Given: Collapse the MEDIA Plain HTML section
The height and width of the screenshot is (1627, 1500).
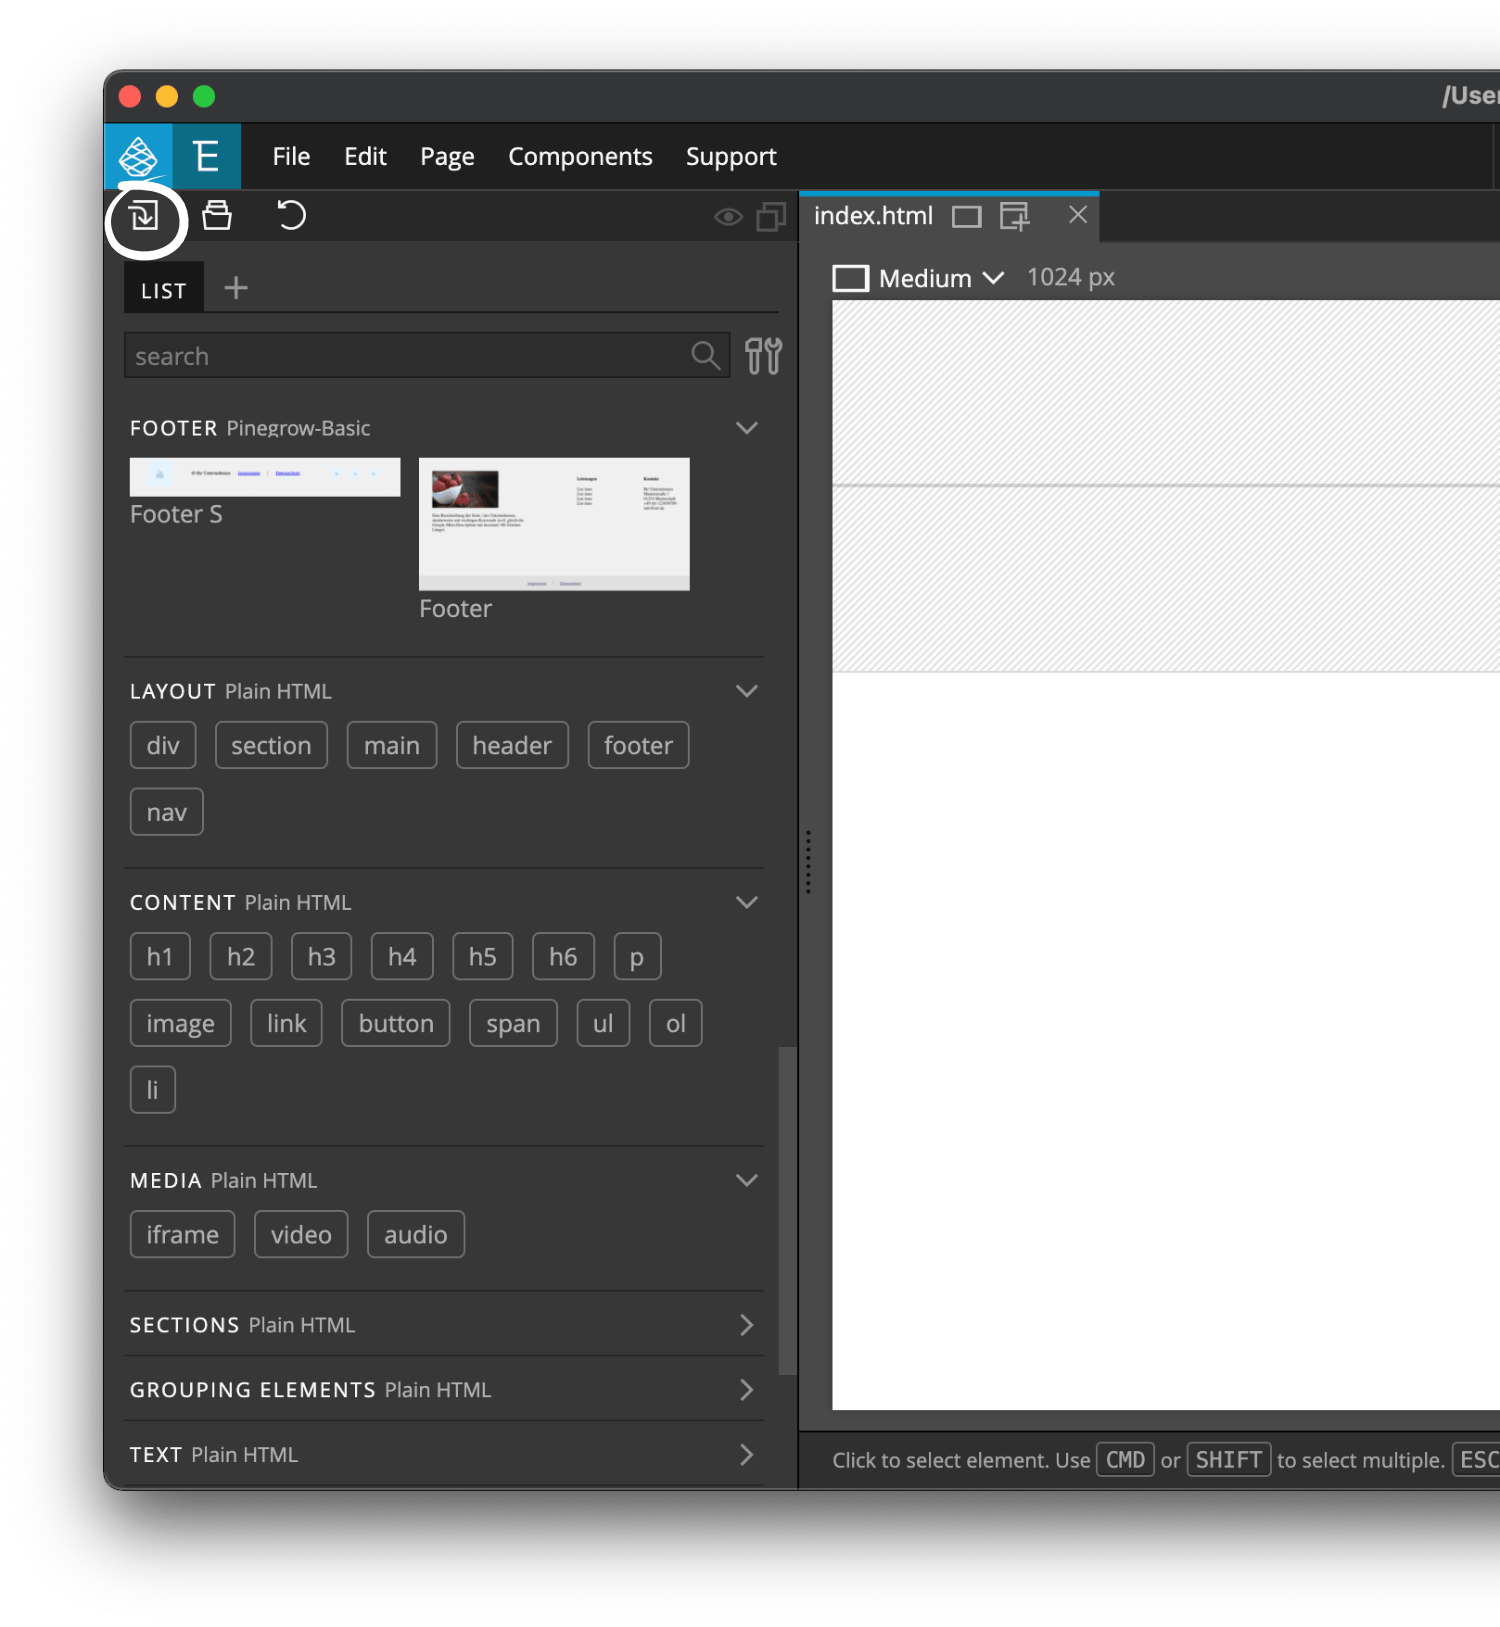Looking at the screenshot, I should (x=747, y=1180).
